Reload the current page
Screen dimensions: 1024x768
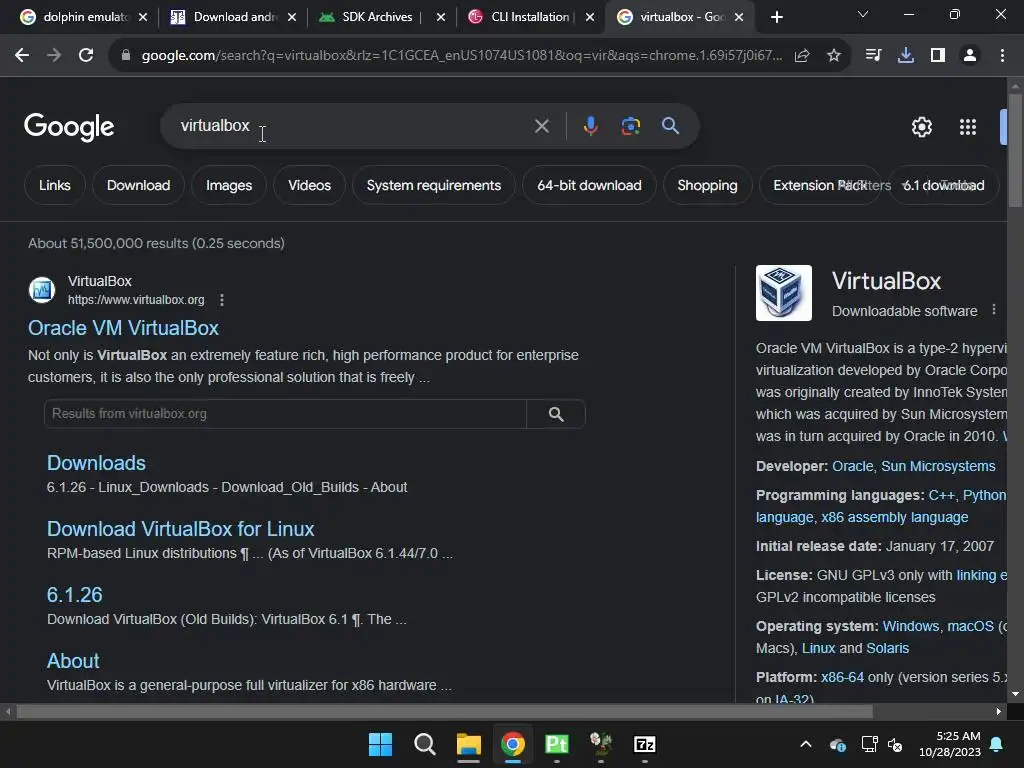tap(86, 56)
